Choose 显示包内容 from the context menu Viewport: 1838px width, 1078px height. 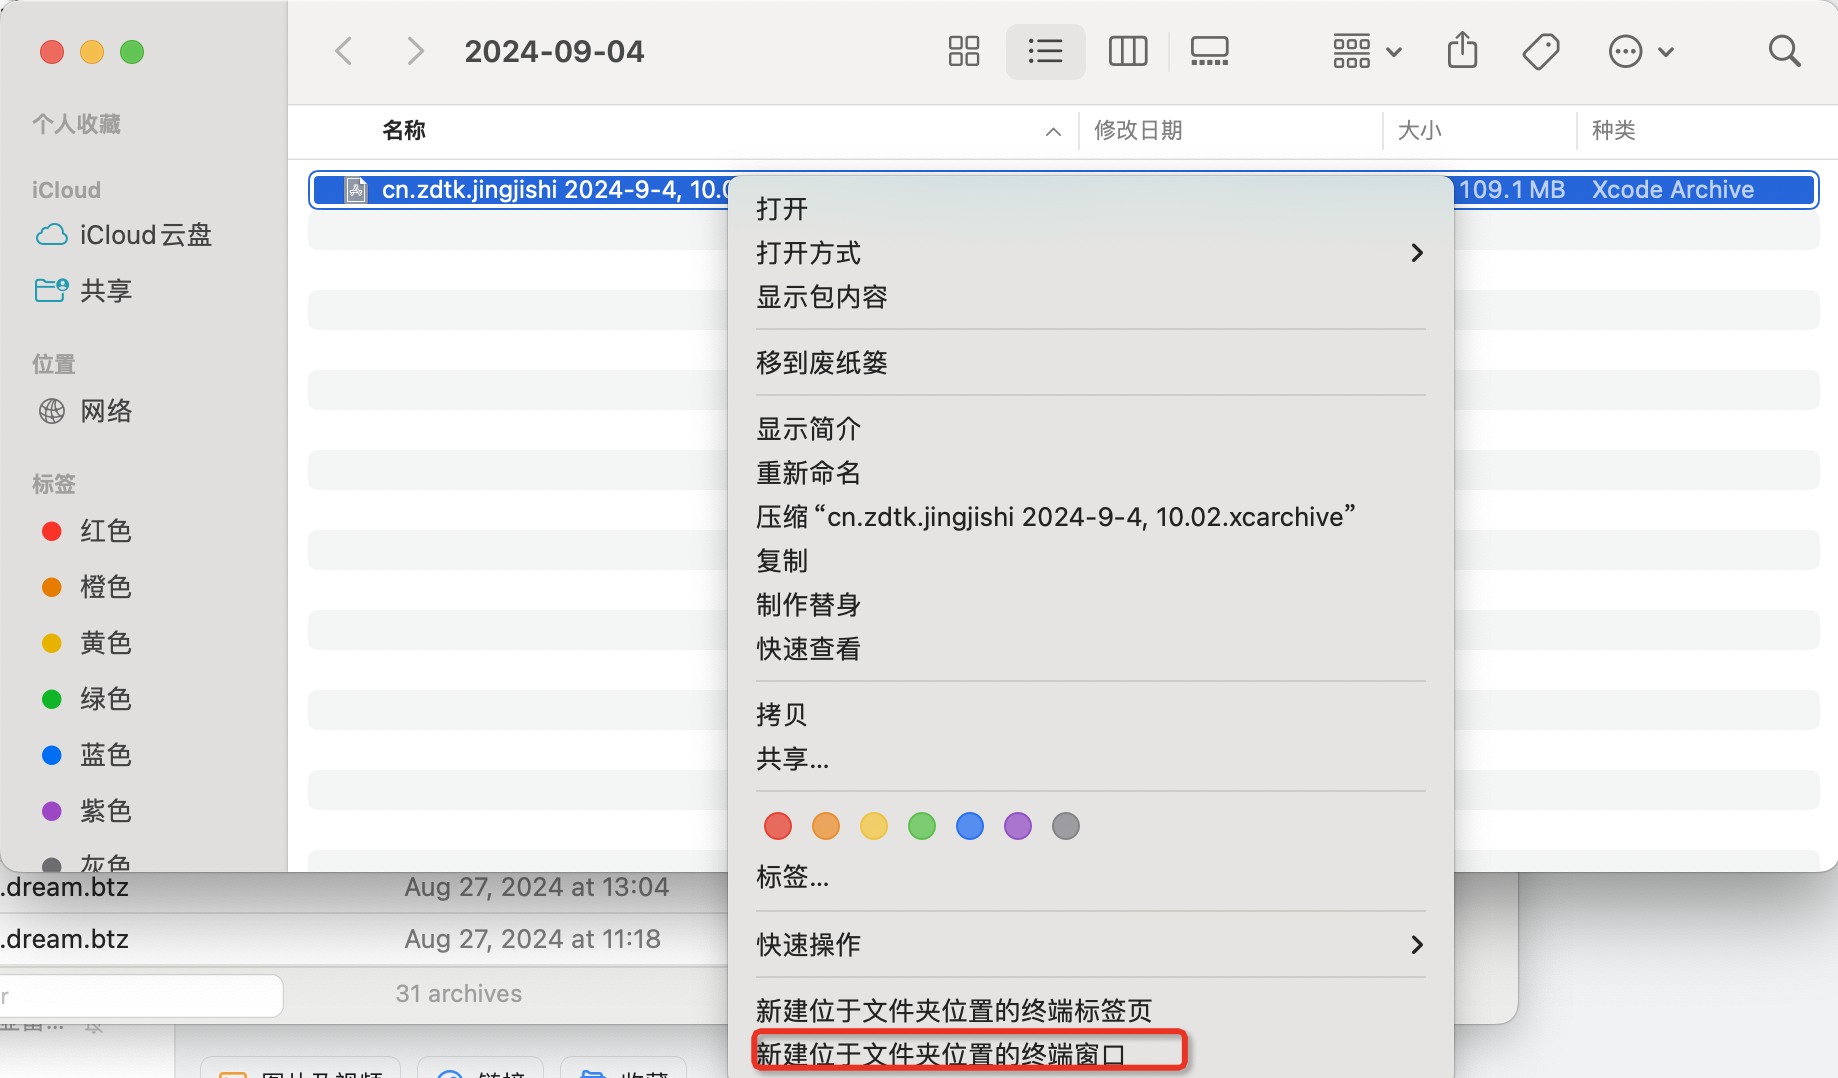click(x=822, y=297)
